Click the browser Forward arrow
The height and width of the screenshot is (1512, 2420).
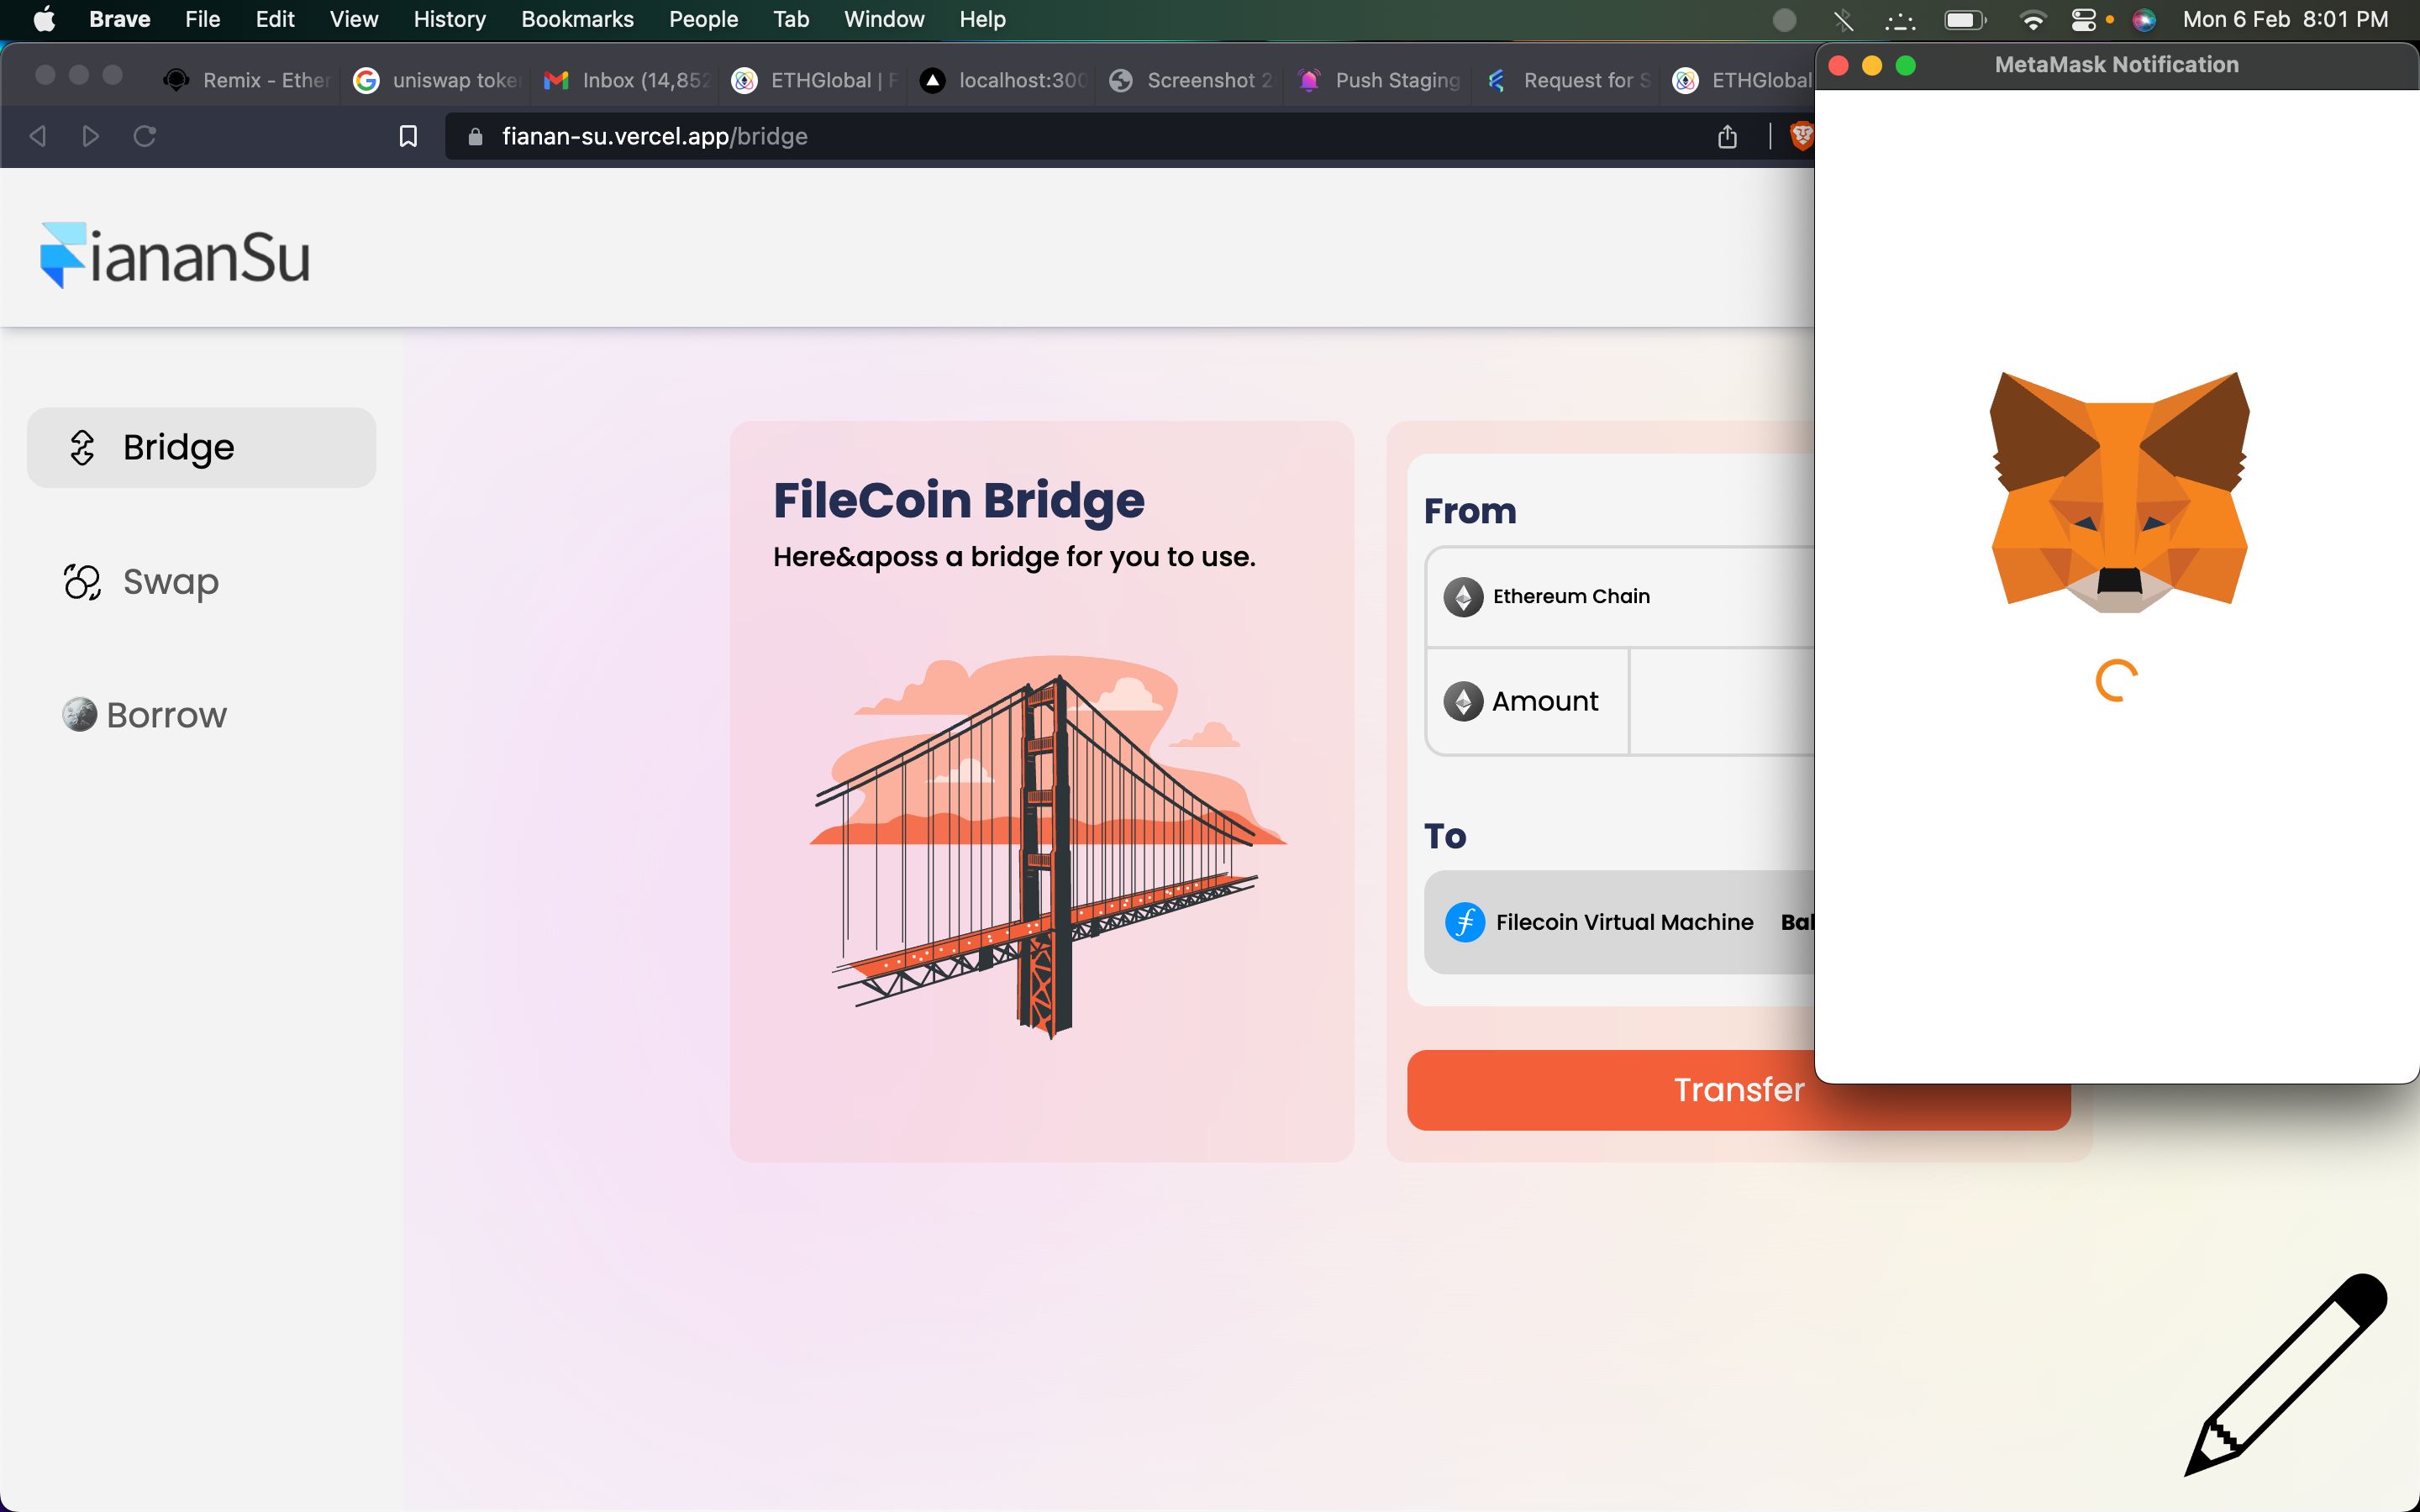point(91,136)
